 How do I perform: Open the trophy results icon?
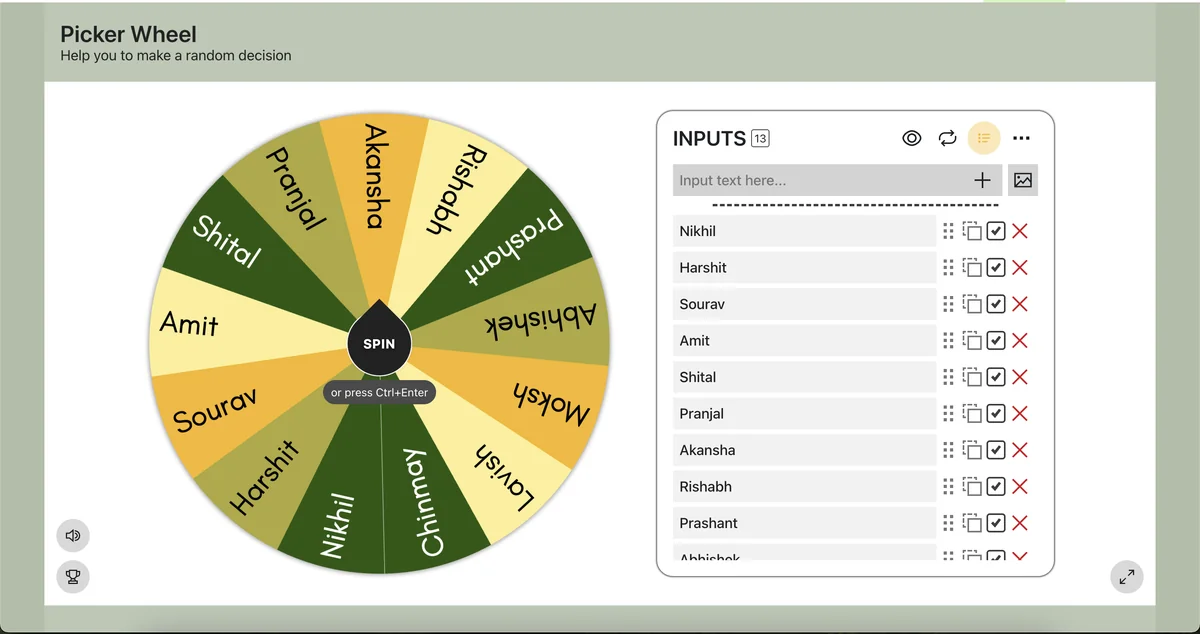[73, 576]
